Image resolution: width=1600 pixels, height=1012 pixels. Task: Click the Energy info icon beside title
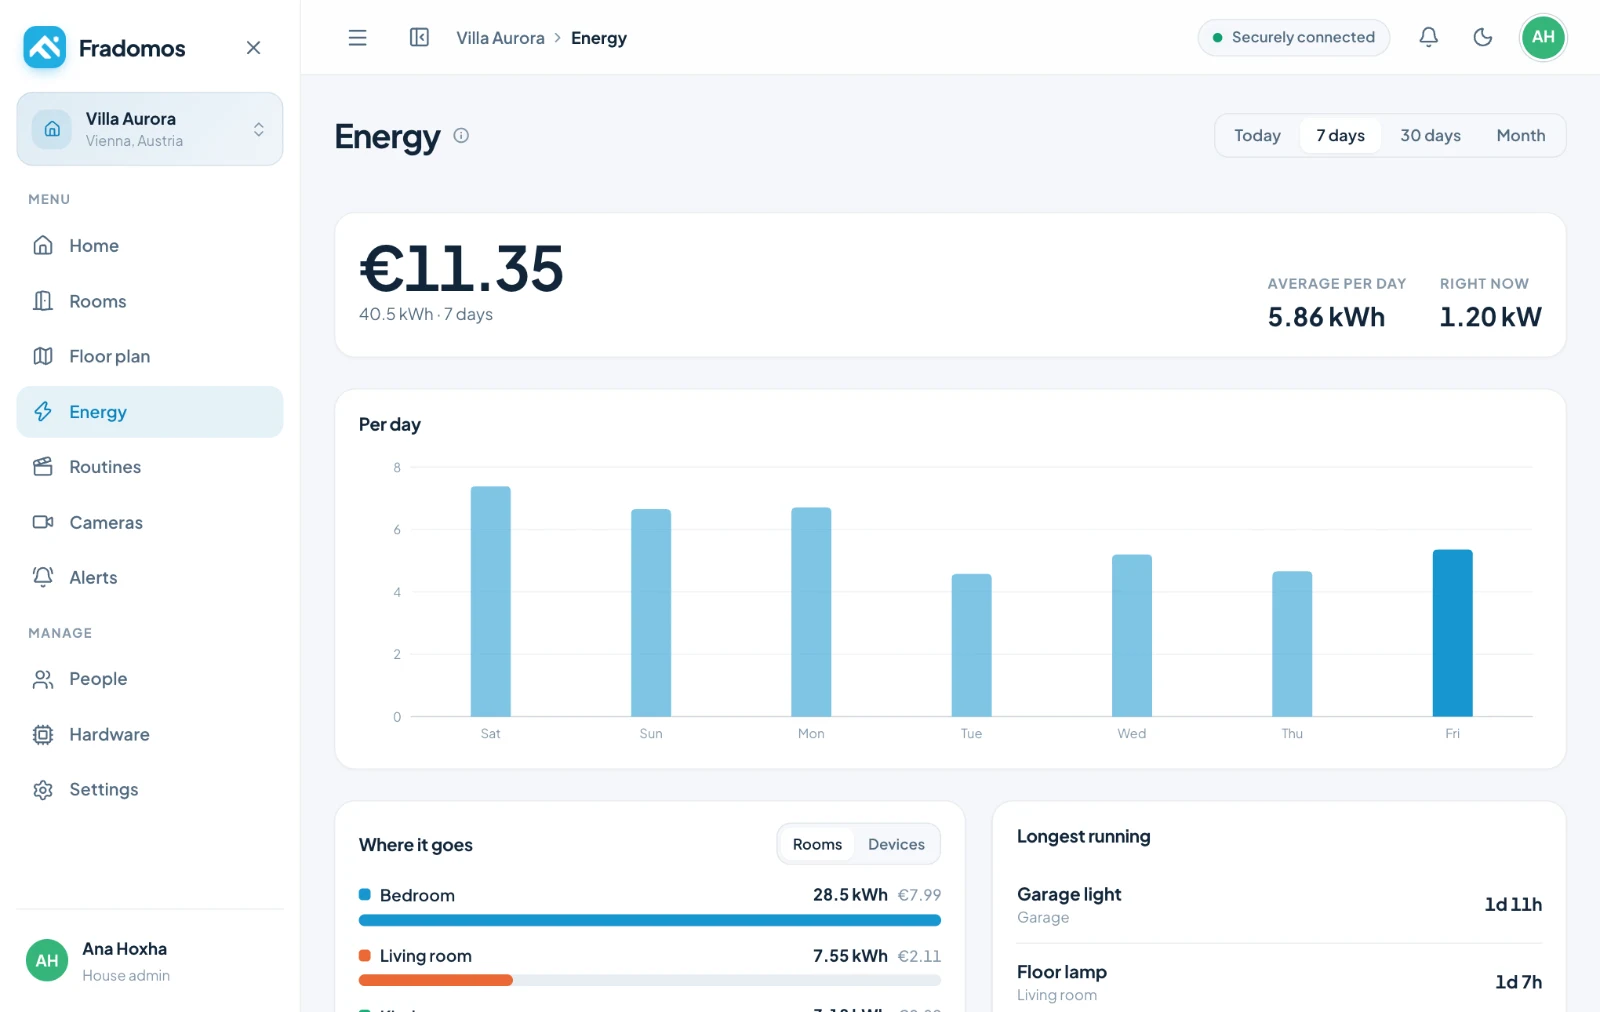pyautogui.click(x=461, y=136)
